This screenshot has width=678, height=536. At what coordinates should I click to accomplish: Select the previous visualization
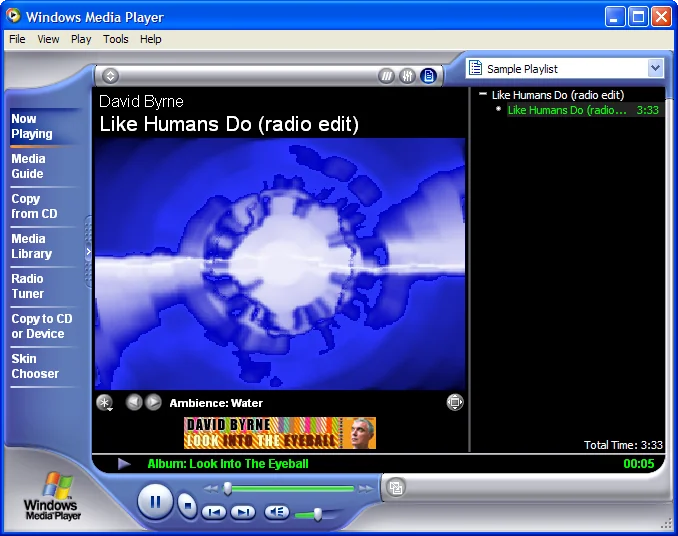click(134, 402)
